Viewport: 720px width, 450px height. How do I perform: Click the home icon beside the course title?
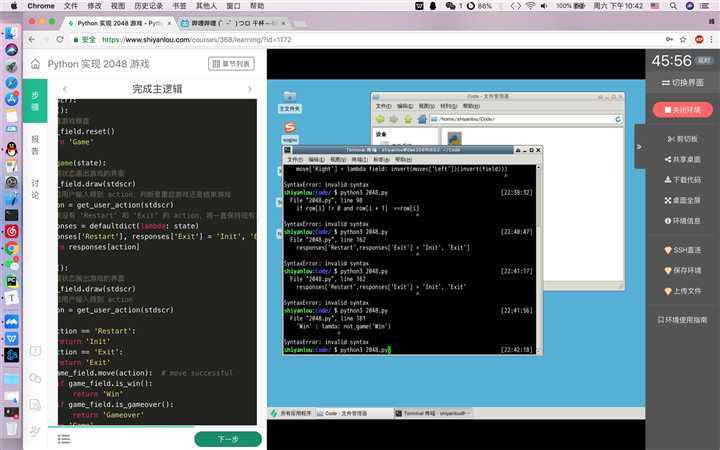click(x=35, y=64)
